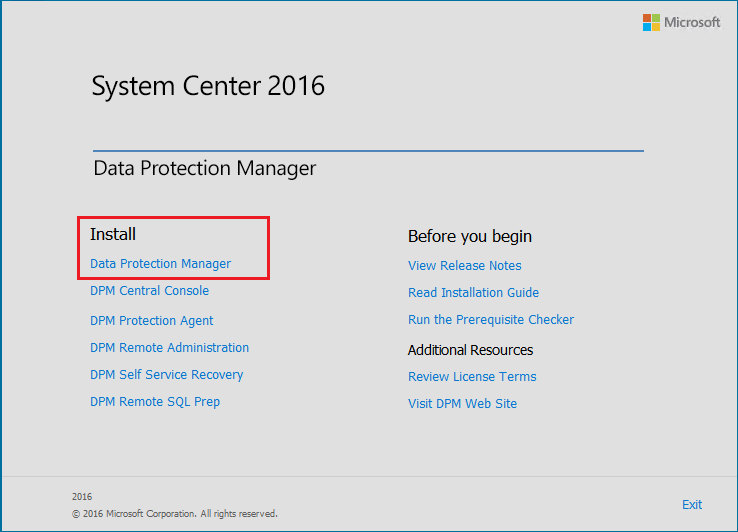Image resolution: width=738 pixels, height=532 pixels.
Task: Open the DPM Central Console installer
Action: (149, 290)
